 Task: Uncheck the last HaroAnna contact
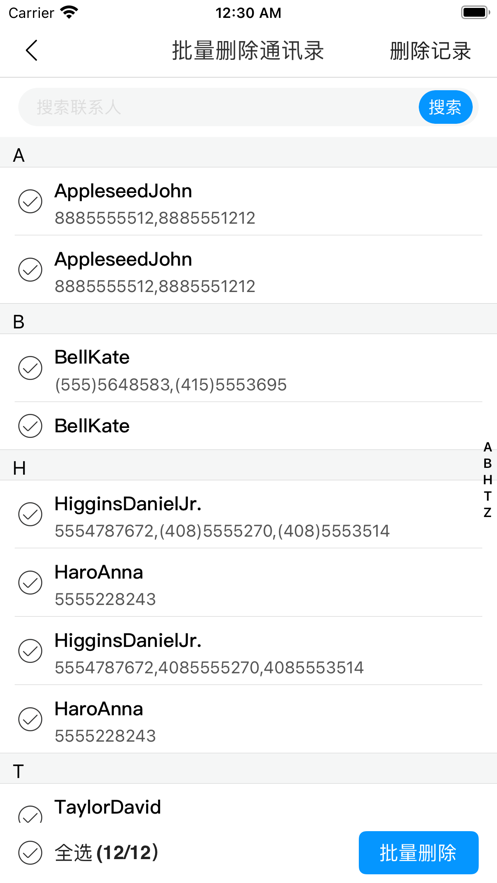coord(30,719)
